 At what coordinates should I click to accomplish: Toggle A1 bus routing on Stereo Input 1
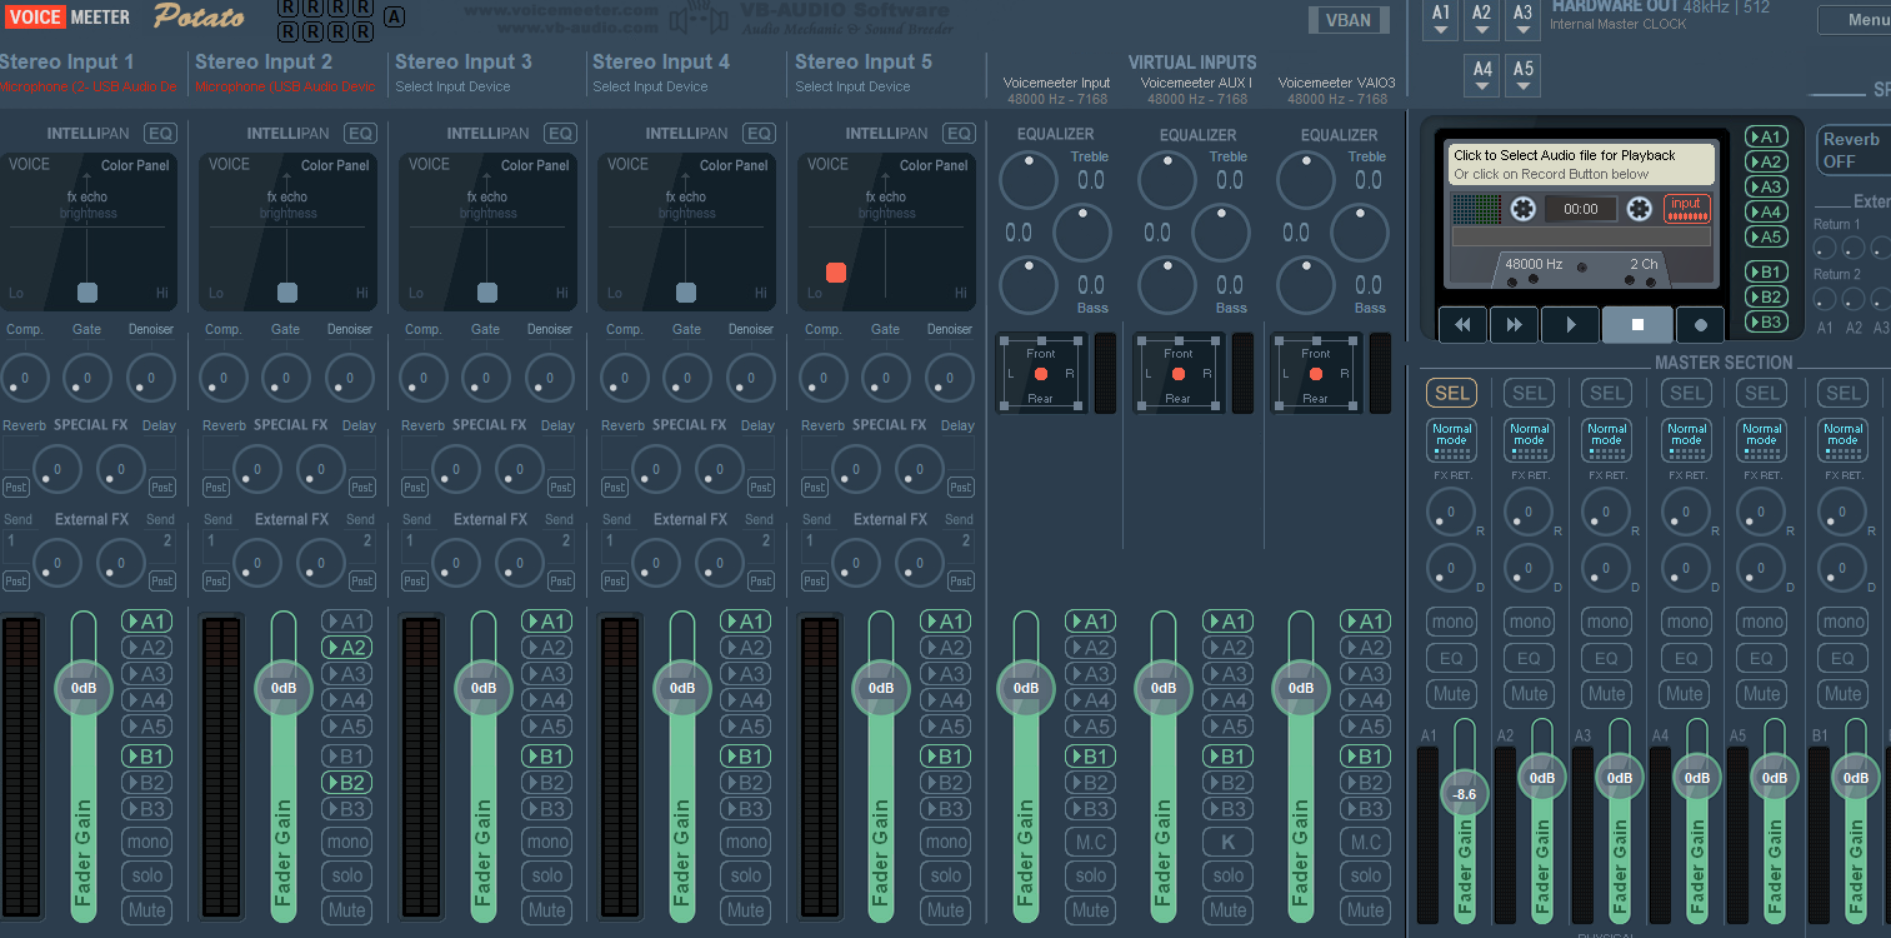click(x=147, y=621)
